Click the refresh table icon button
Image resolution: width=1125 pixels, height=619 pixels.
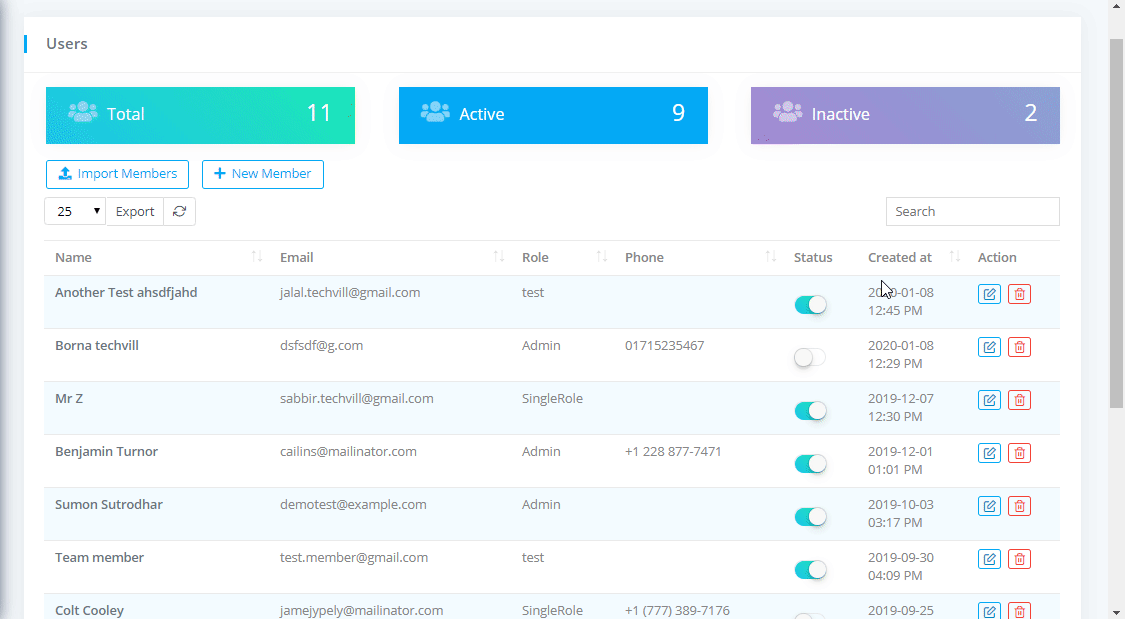point(180,211)
